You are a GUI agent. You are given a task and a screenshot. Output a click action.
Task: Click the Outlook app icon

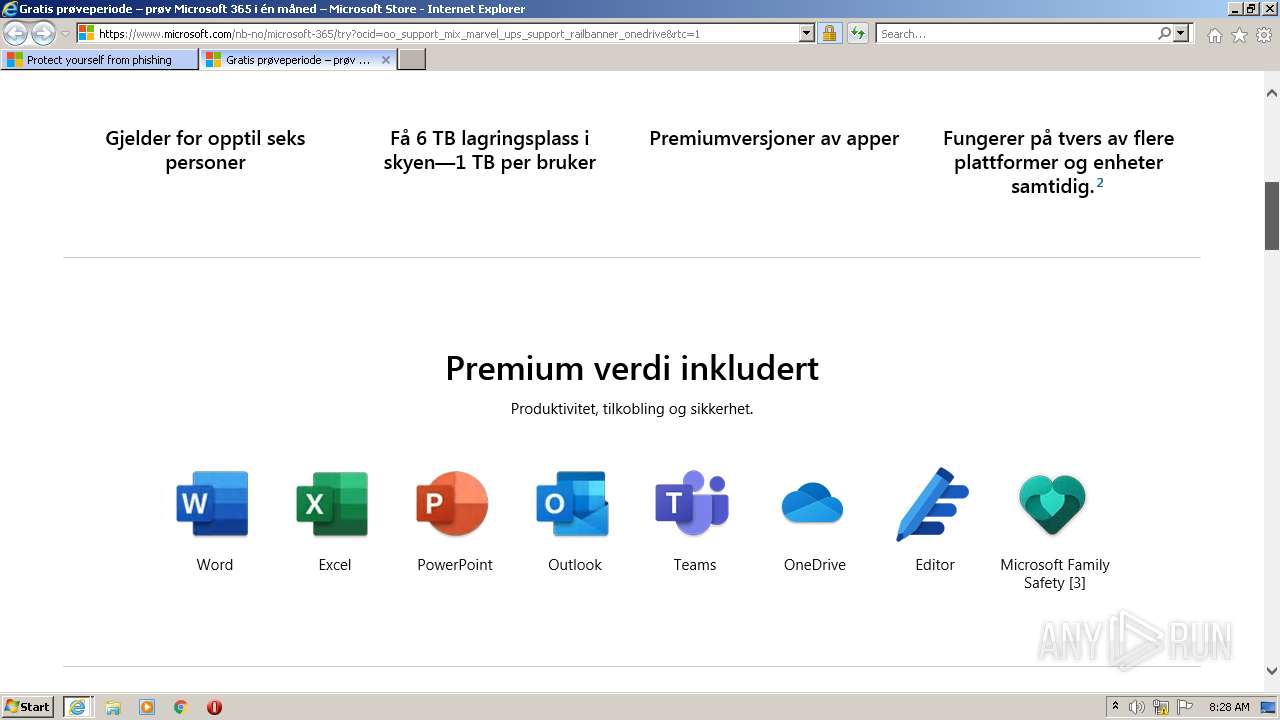pos(574,504)
